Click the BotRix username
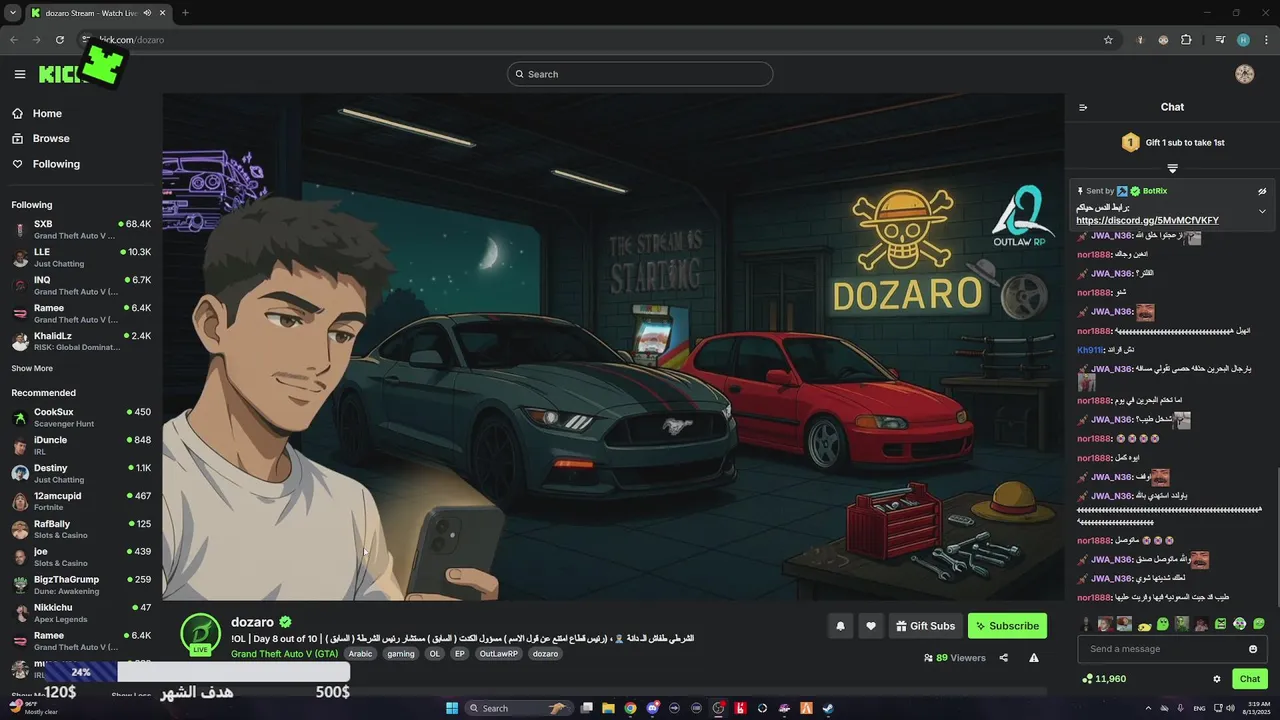 pos(1155,191)
